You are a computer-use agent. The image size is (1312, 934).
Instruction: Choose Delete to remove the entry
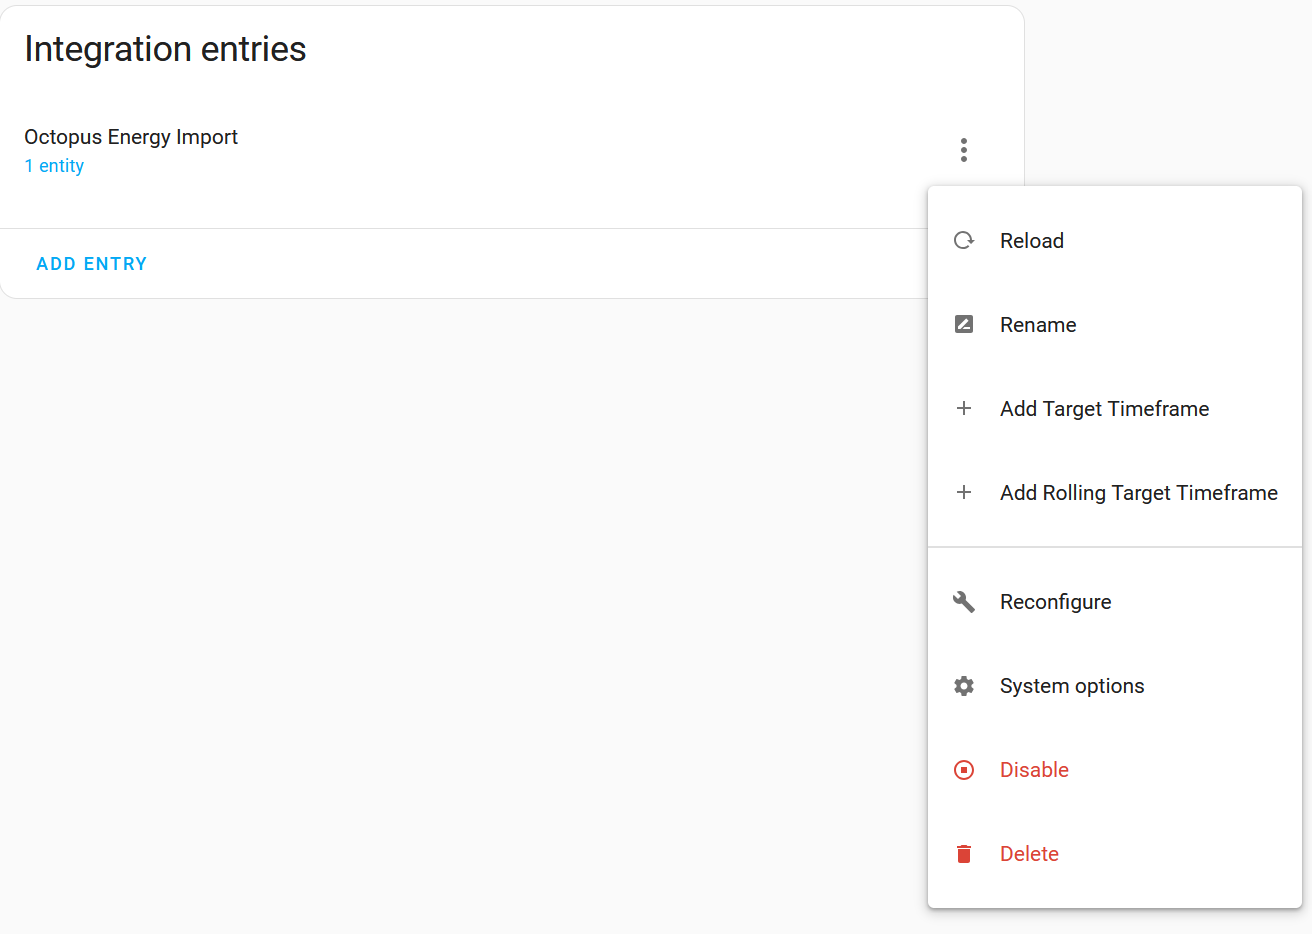click(1115, 854)
